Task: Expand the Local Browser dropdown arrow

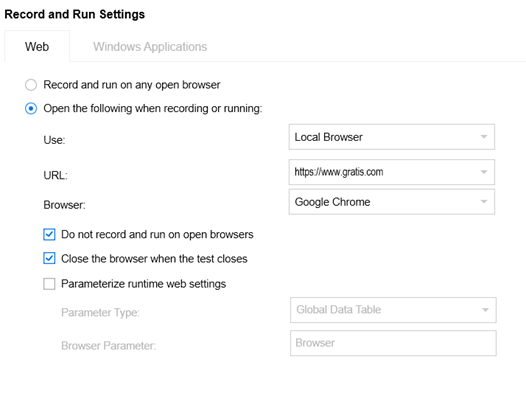Action: coord(483,137)
